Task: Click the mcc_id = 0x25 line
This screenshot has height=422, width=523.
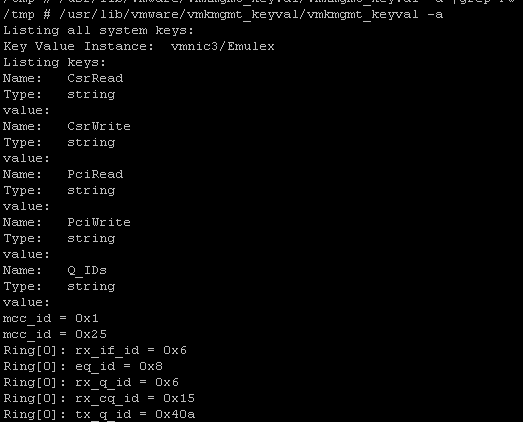Action: [55, 335]
